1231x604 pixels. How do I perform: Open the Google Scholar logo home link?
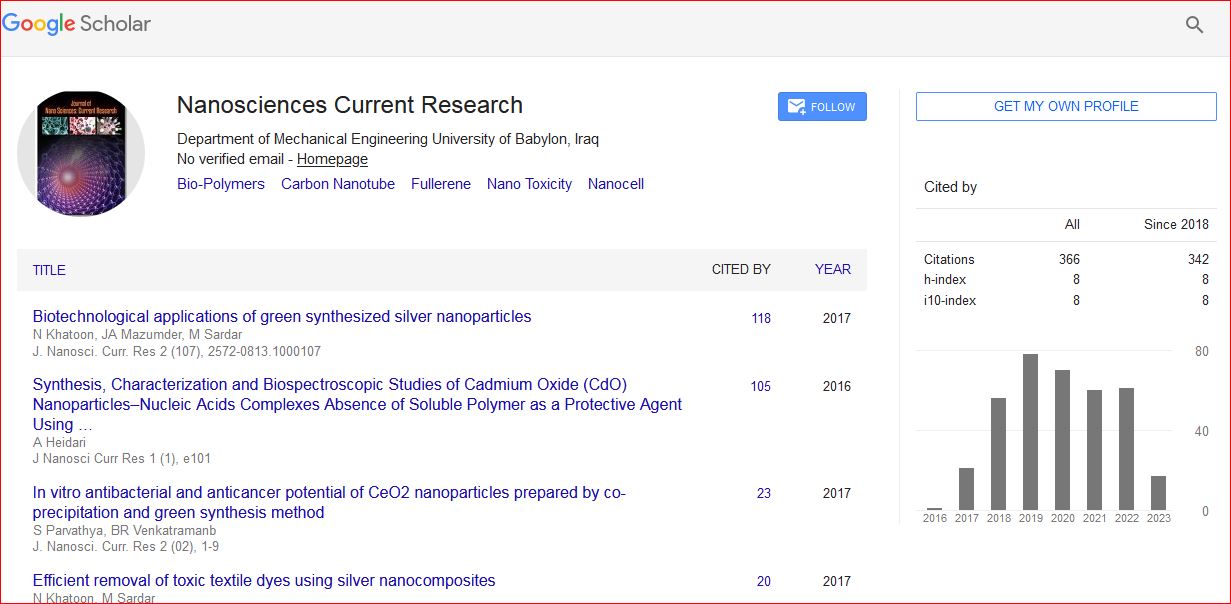[x=77, y=24]
